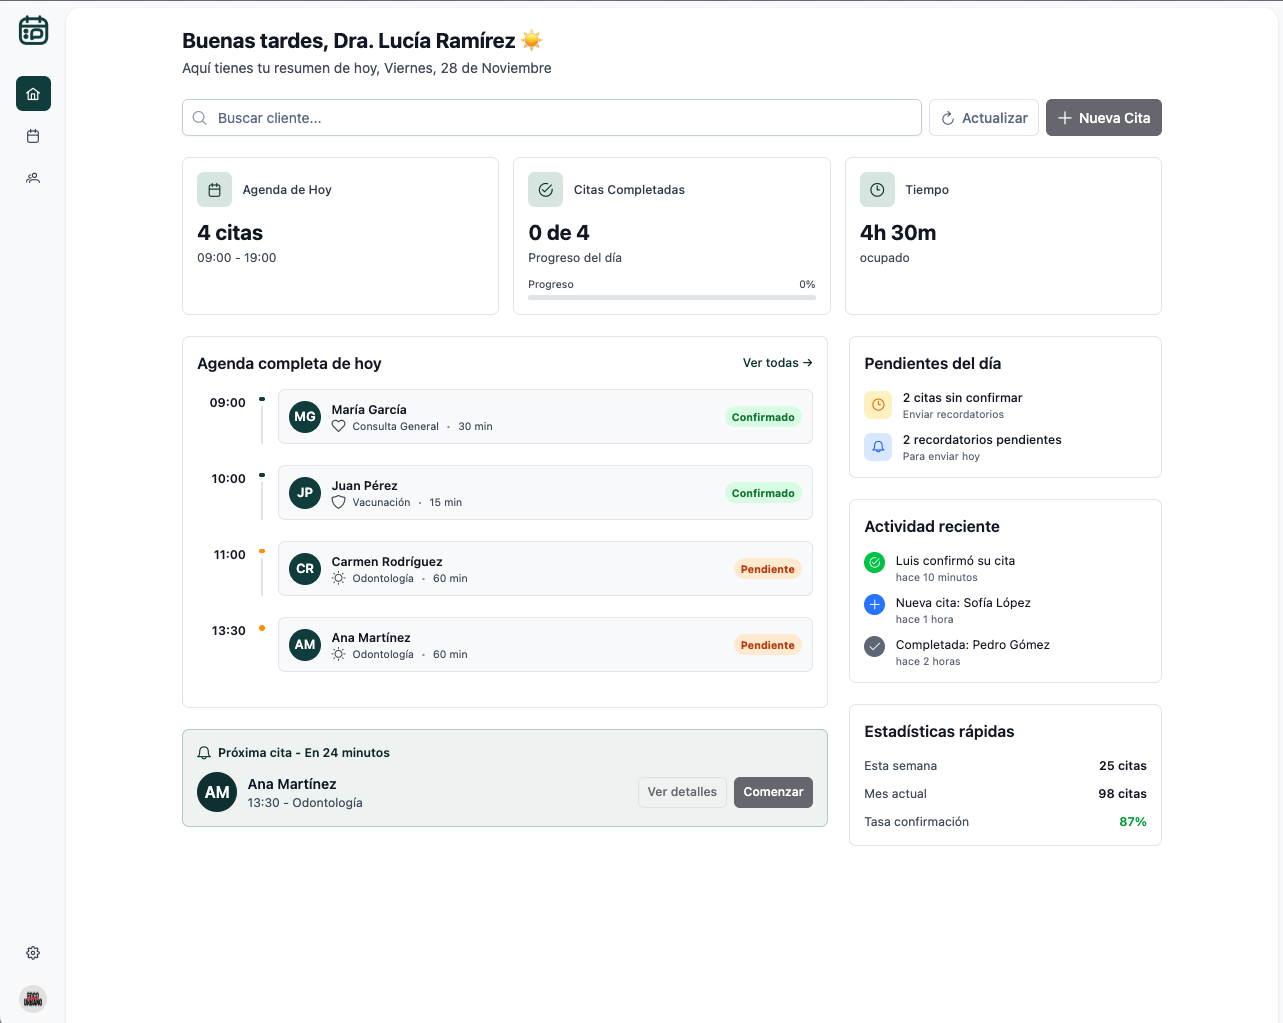Click the app logo at the top sidebar
Screen dimensions: 1283x1023
(x=33, y=30)
